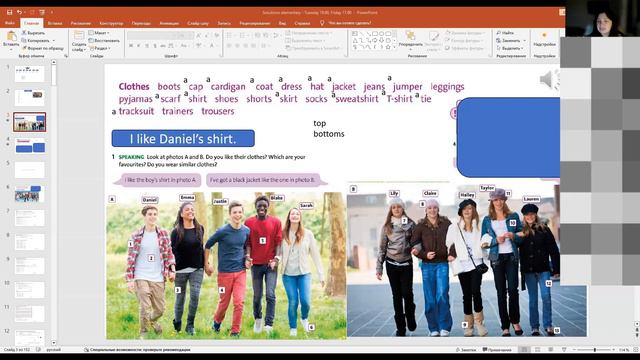Click the Find (Найти) magnifier
Screen dimensions: 640x360
[x=499, y=33]
